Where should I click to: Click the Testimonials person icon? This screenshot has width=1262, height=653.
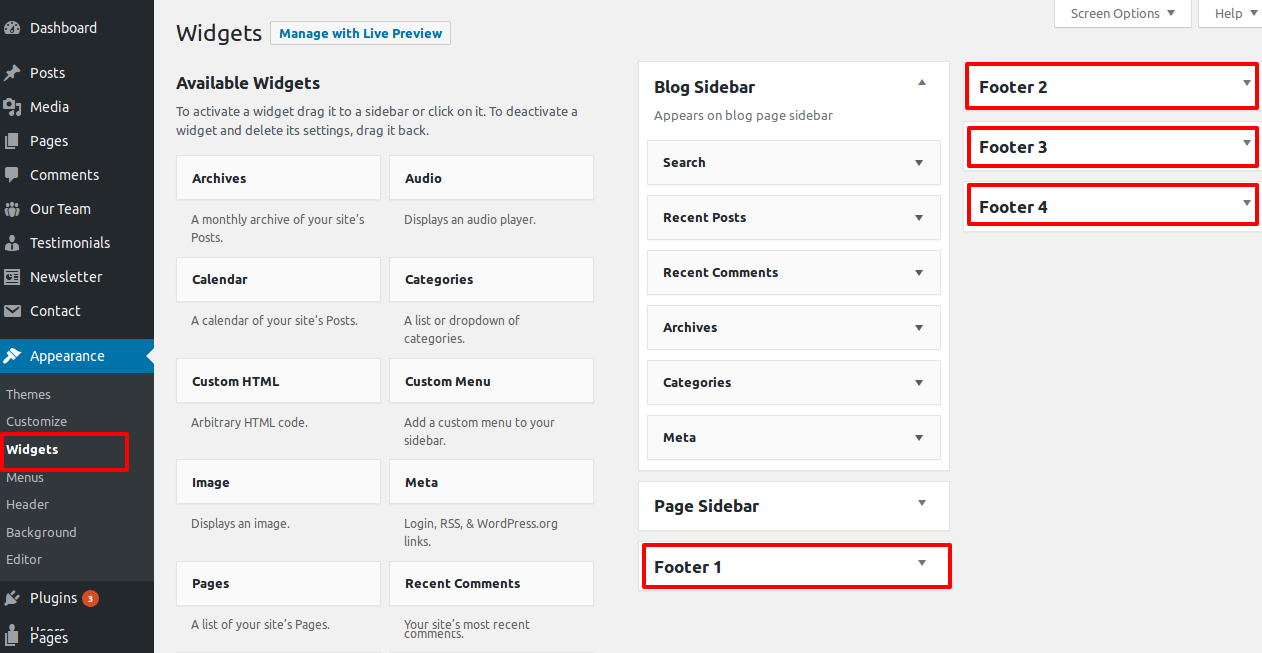point(12,243)
